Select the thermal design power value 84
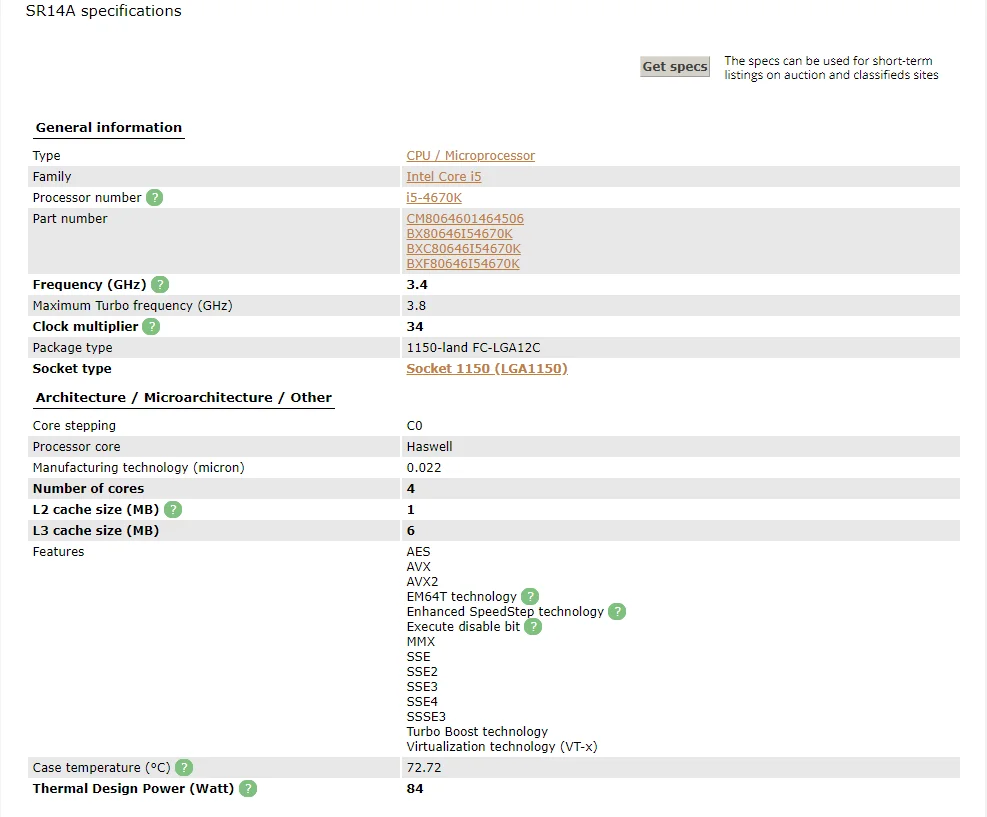 (415, 789)
